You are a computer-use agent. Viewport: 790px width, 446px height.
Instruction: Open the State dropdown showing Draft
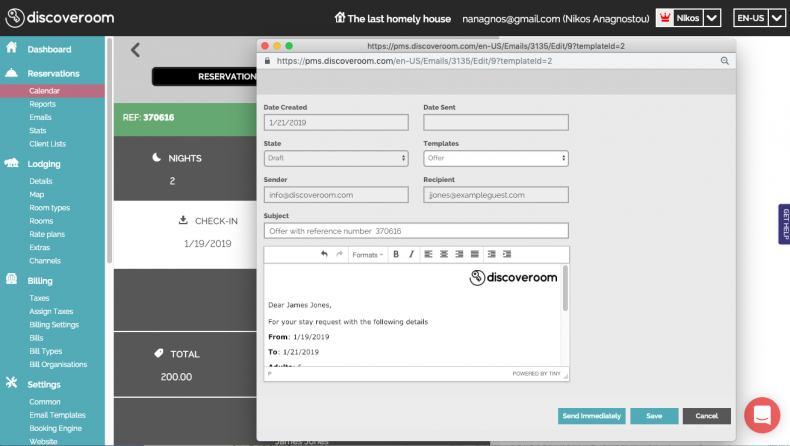[336, 158]
